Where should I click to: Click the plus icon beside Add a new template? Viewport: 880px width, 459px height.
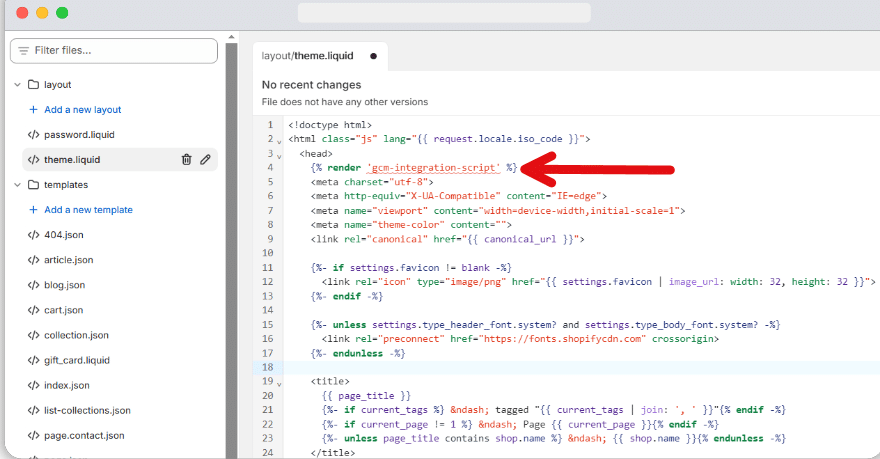pyautogui.click(x=33, y=209)
